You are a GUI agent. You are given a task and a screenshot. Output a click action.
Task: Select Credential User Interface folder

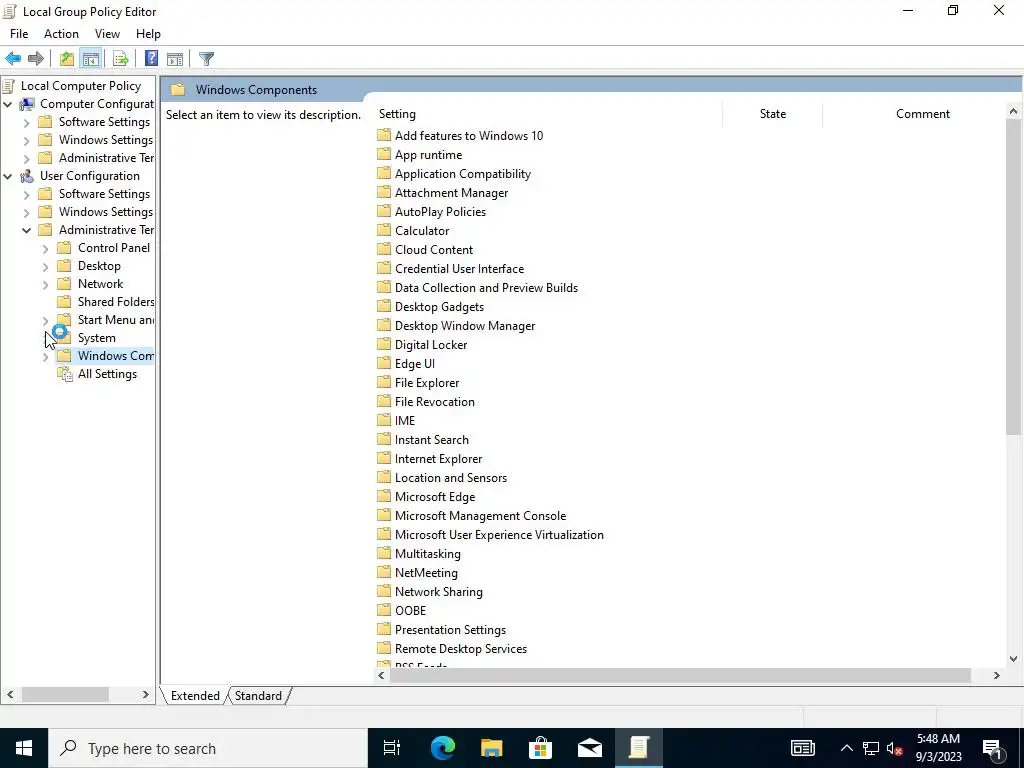459,268
